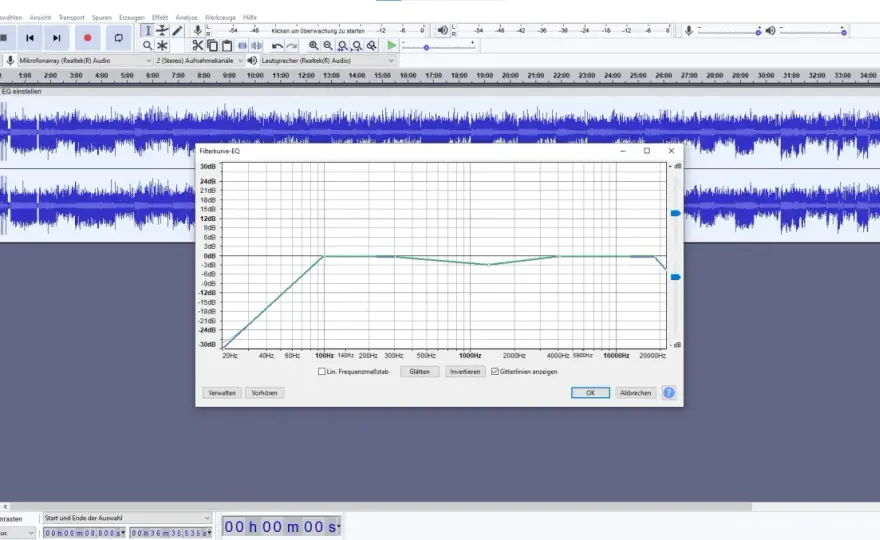Skip to start of track
Image resolution: width=880 pixels, height=540 pixels.
pos(30,38)
